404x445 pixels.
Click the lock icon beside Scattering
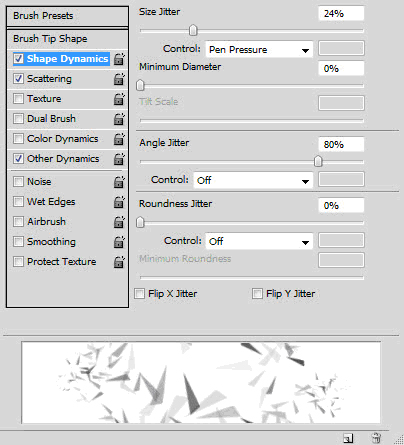pos(119,79)
